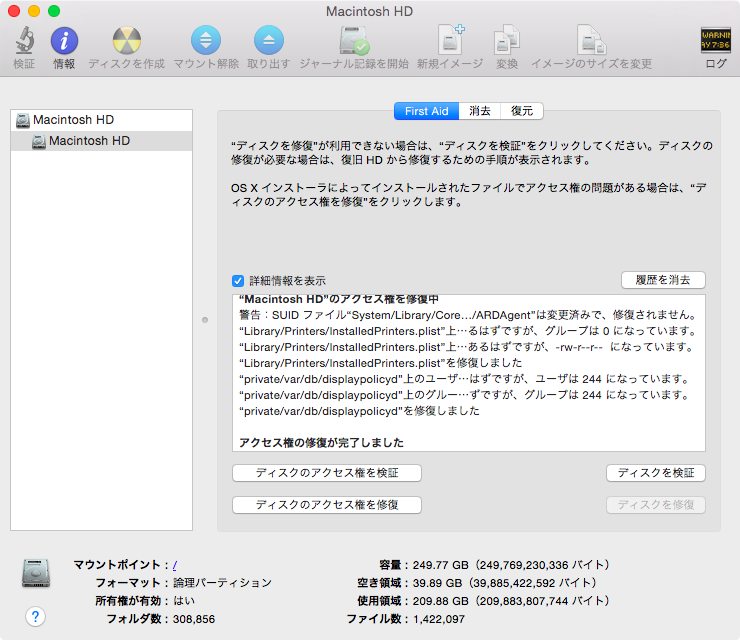Click the green zoom window button
Screen dimensions: 740x640
tap(54, 11)
